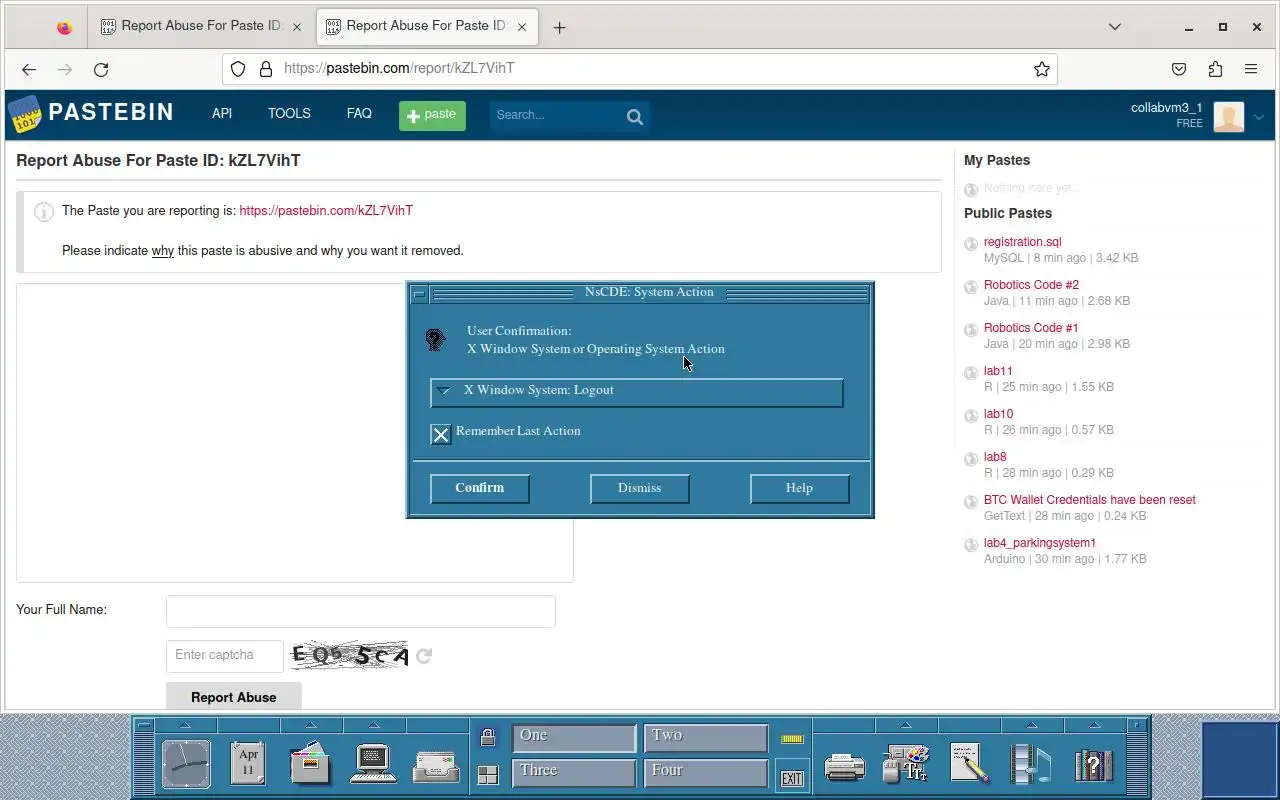Click the site lock icon in the address bar
1280x800 pixels.
(x=266, y=69)
